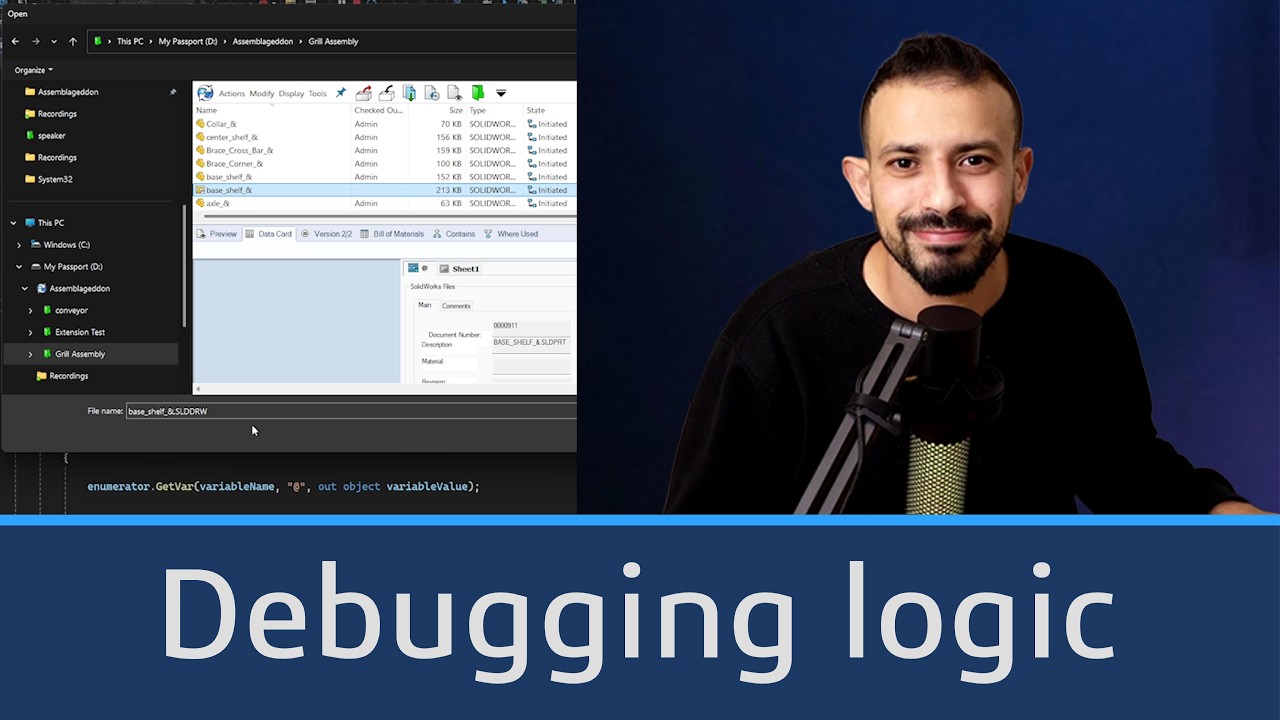
Task: Switch to the Preview tab
Action: click(217, 234)
